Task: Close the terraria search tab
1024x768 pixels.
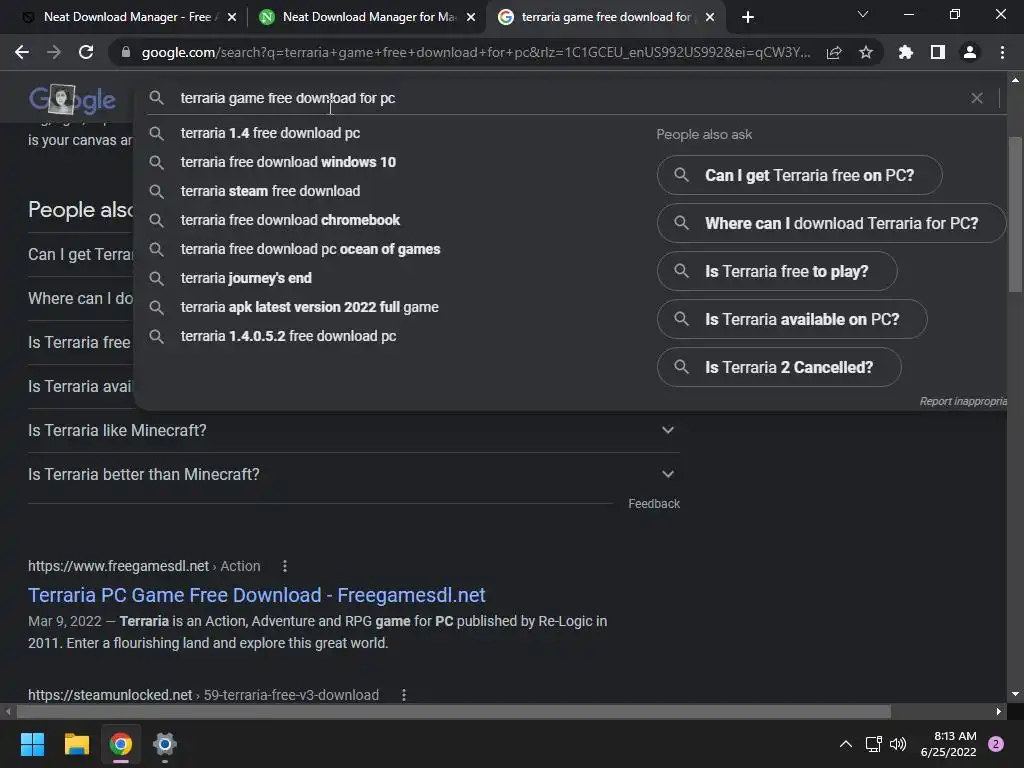Action: (710, 17)
